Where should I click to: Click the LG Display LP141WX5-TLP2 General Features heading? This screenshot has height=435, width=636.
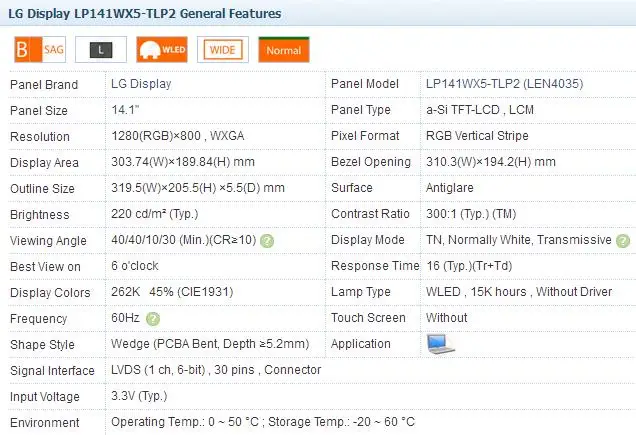[145, 13]
